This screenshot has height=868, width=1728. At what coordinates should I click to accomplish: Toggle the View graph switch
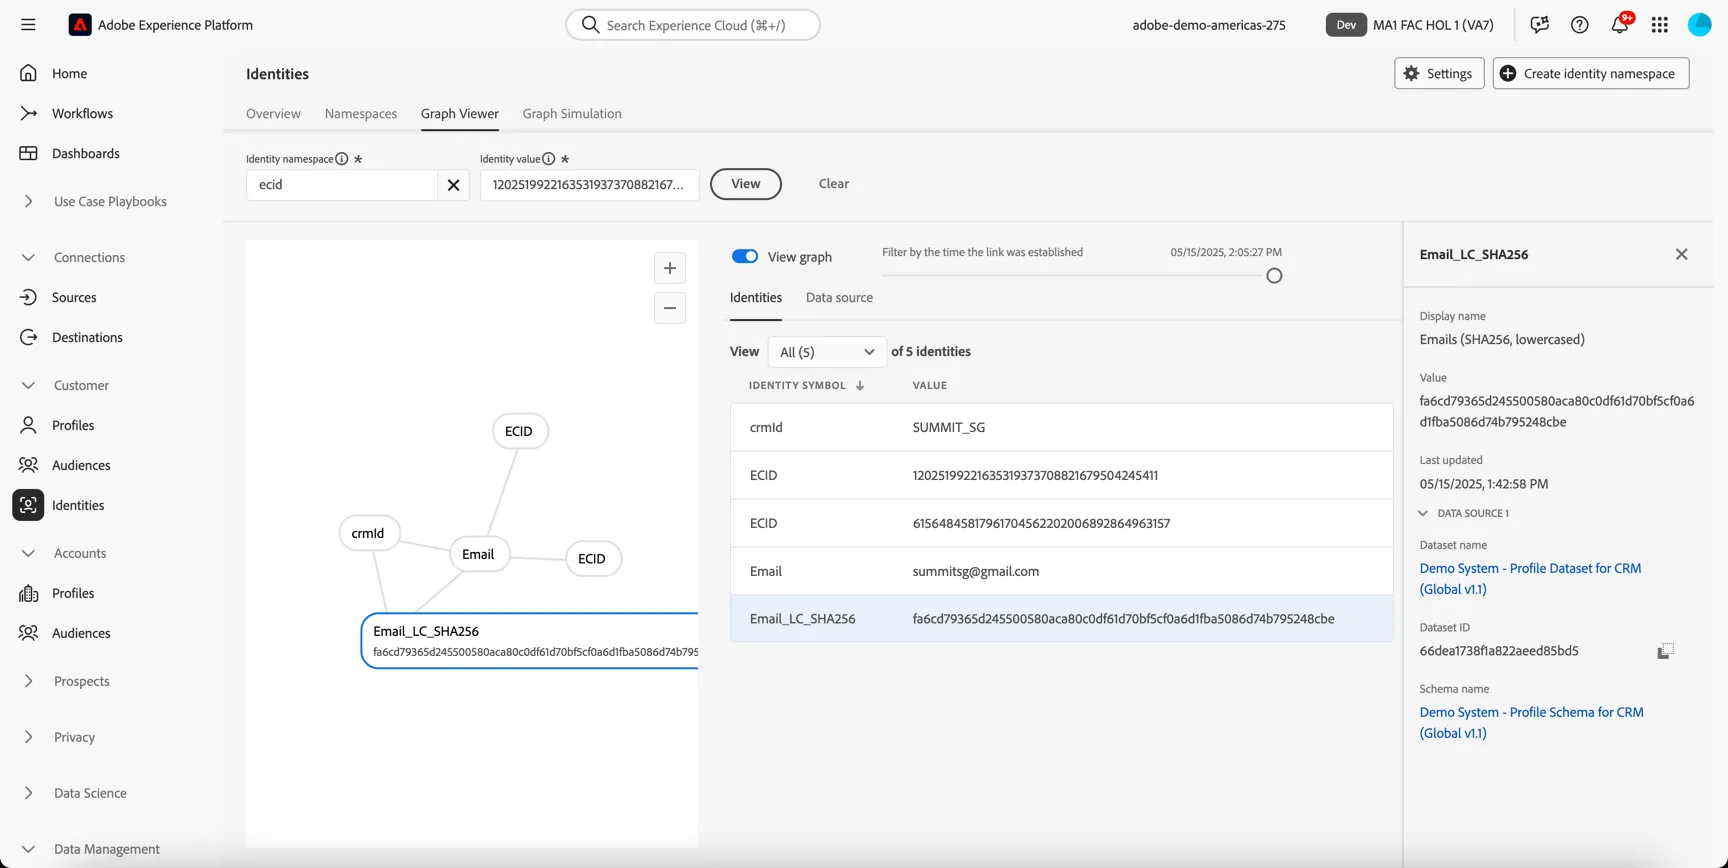tap(745, 256)
